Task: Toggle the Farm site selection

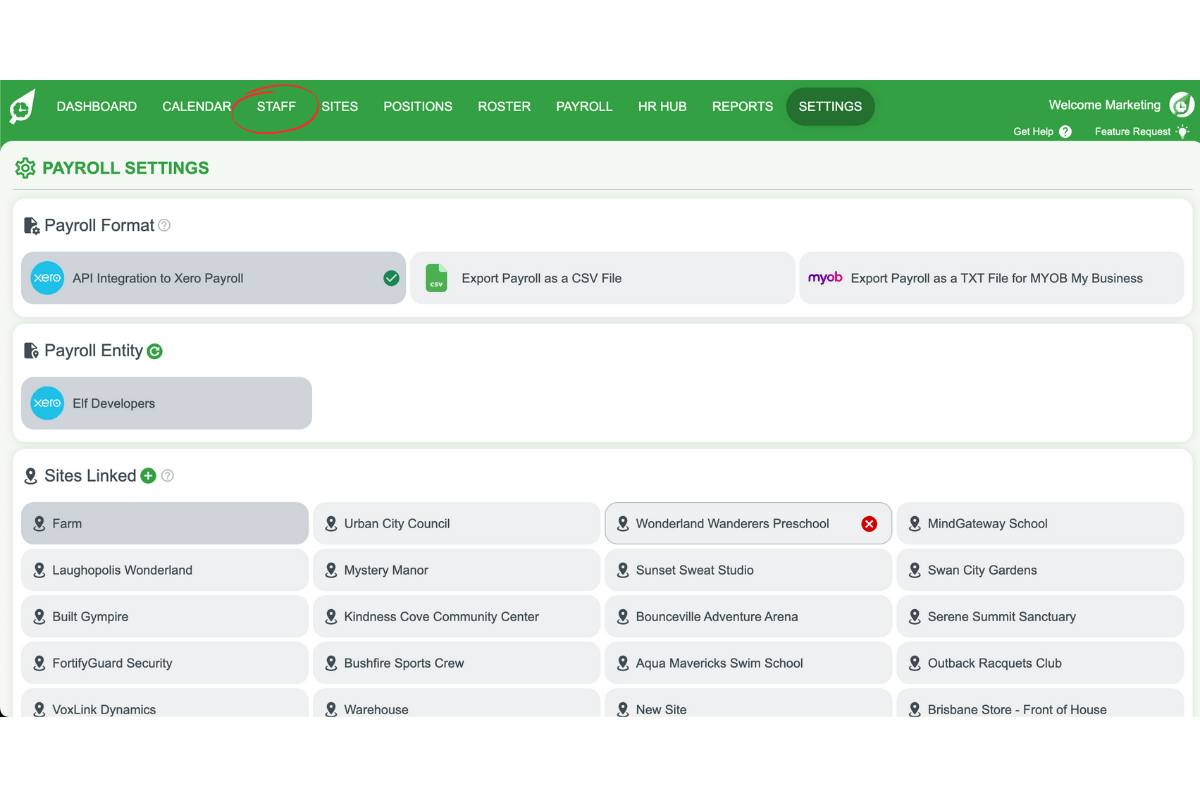Action: pyautogui.click(x=164, y=523)
